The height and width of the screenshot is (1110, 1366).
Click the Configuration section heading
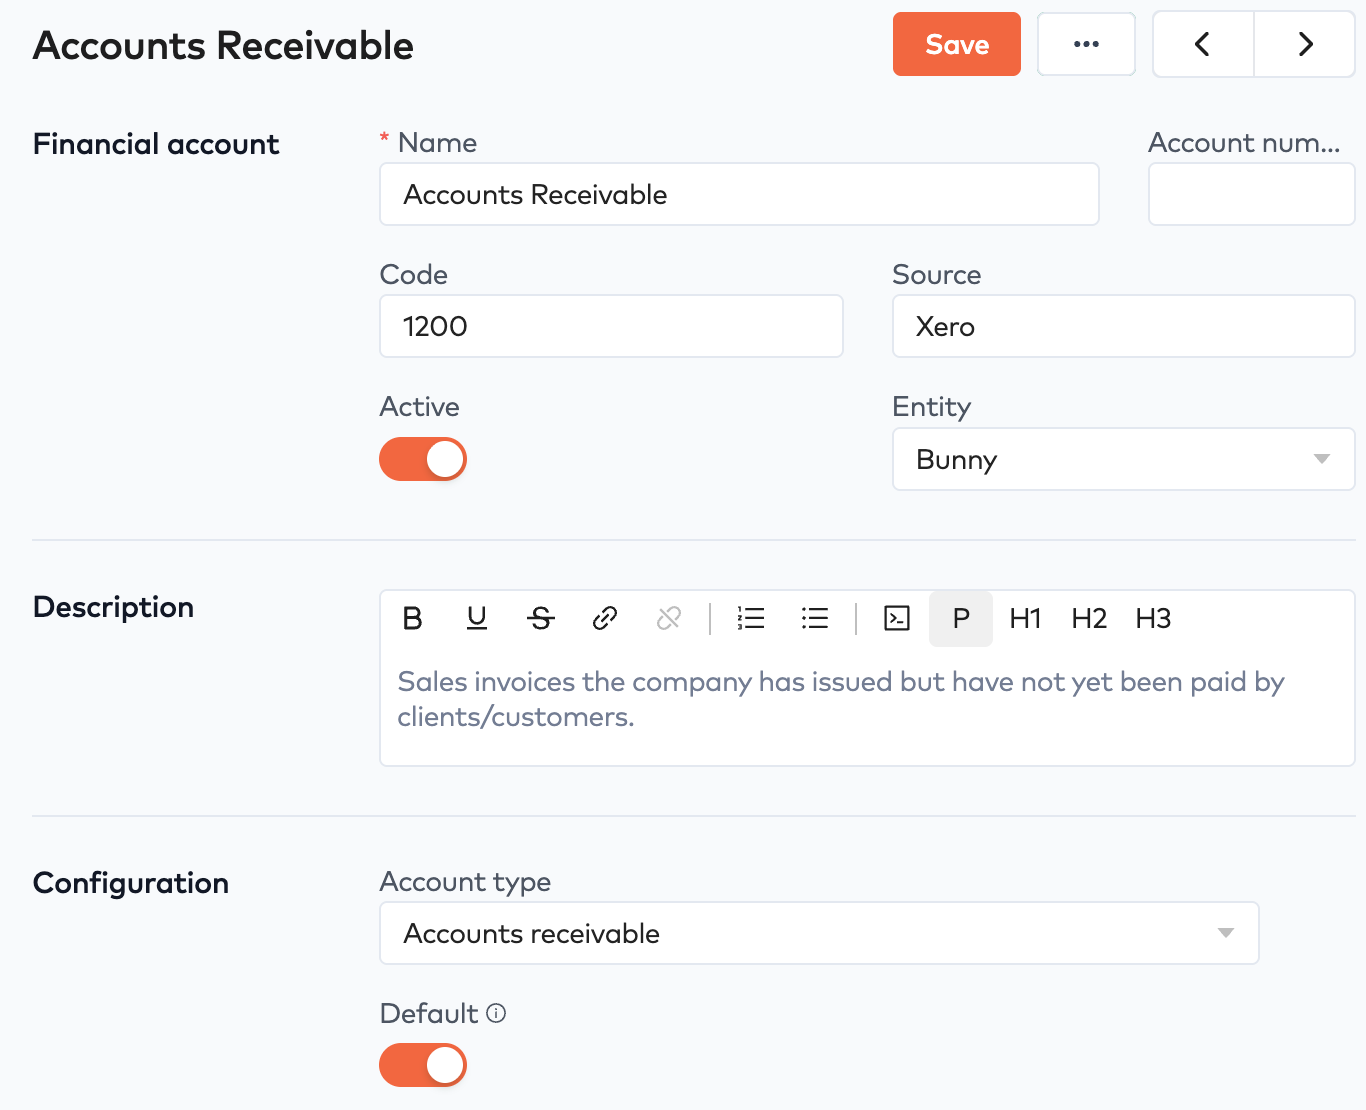(131, 883)
